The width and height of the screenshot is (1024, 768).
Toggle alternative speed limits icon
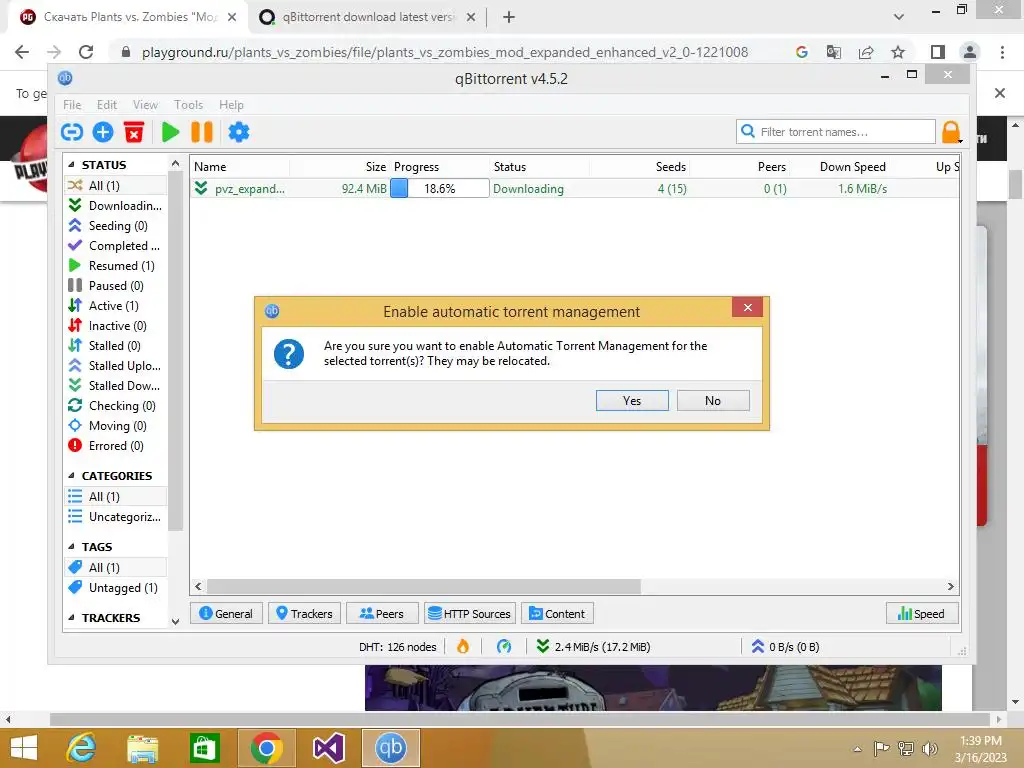tap(504, 647)
